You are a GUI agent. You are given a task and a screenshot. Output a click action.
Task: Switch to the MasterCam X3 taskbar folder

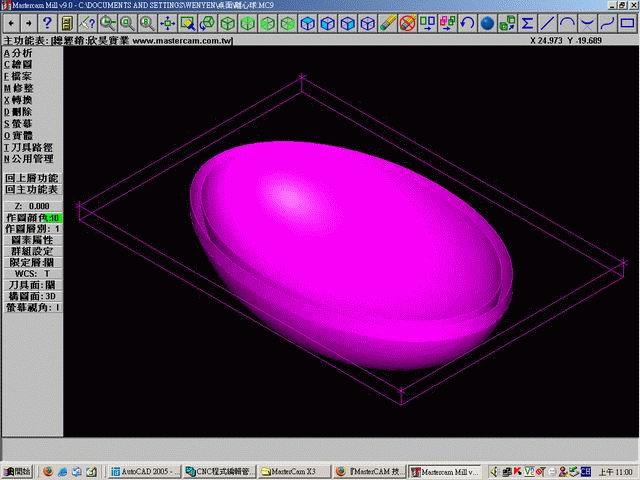[294, 471]
